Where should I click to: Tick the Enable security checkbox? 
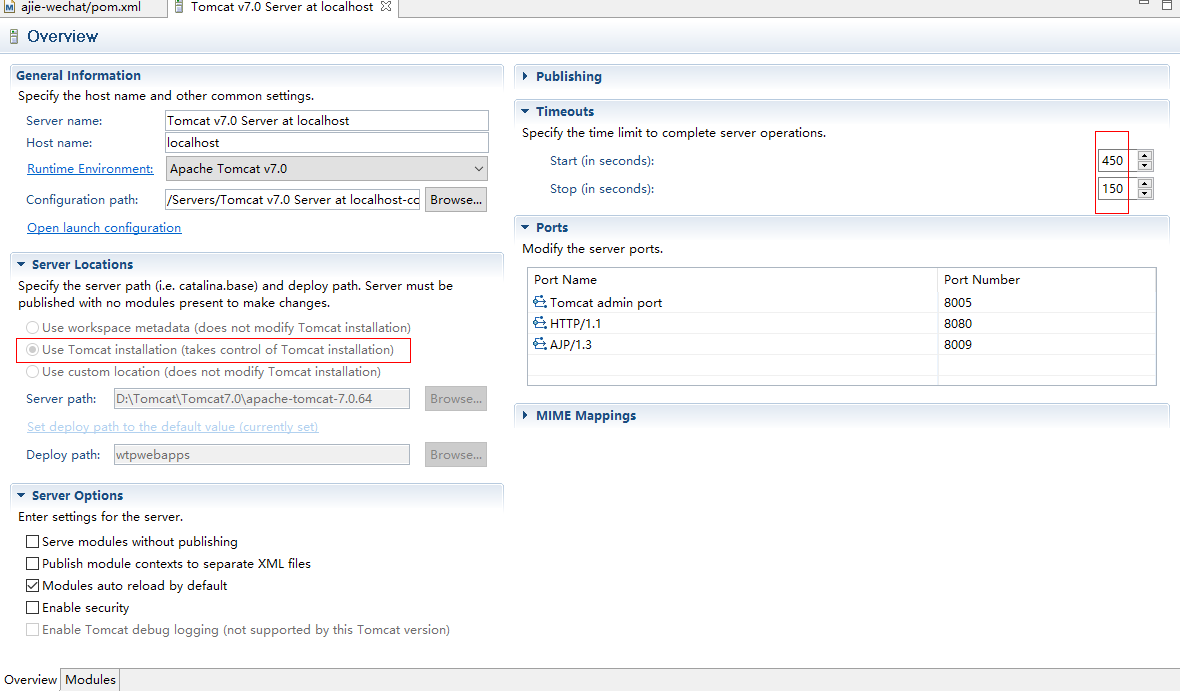32,607
